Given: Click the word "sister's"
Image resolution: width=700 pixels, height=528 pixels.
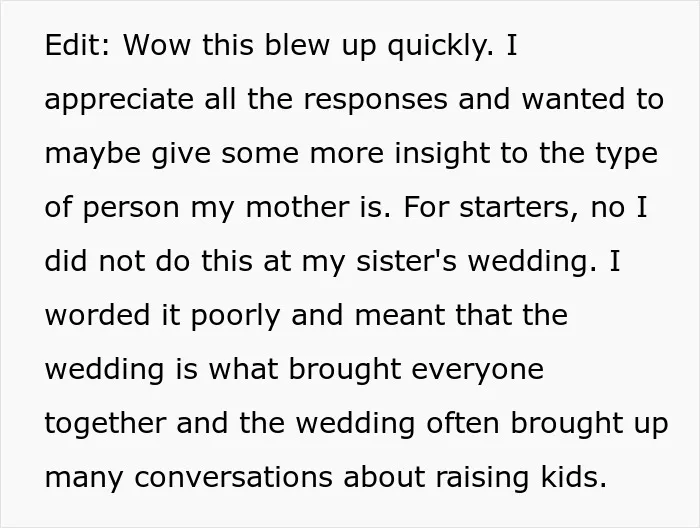Looking at the screenshot, I should (x=406, y=261).
